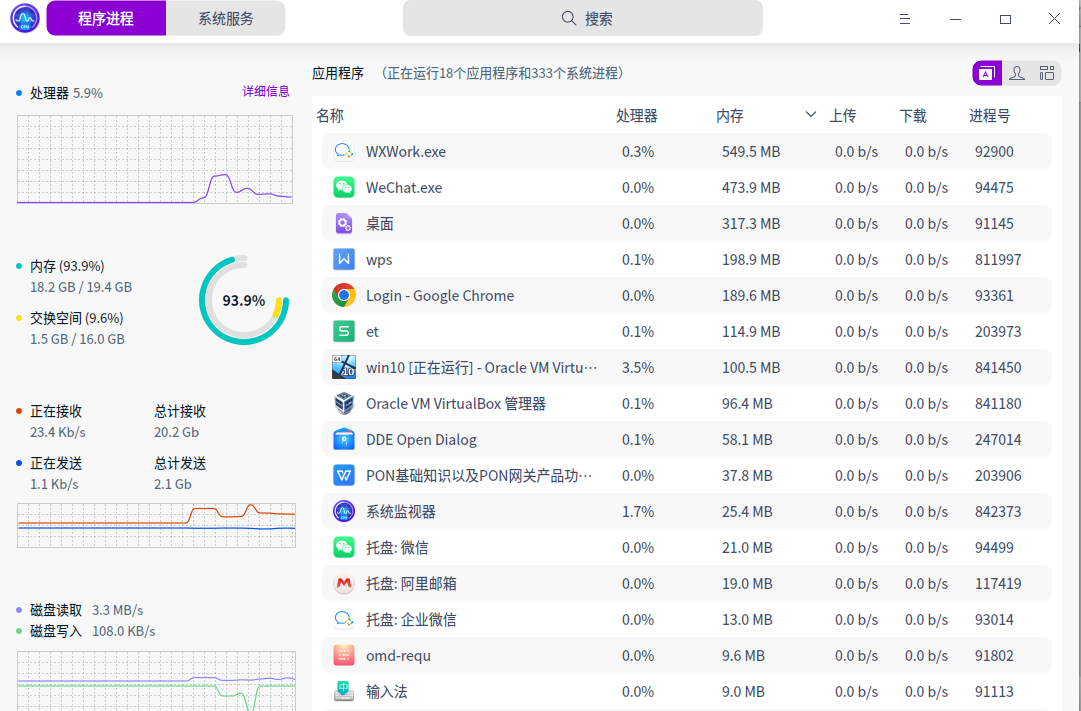Select the WeChat.exe process icon
Image resolution: width=1081 pixels, height=711 pixels.
[x=343, y=187]
